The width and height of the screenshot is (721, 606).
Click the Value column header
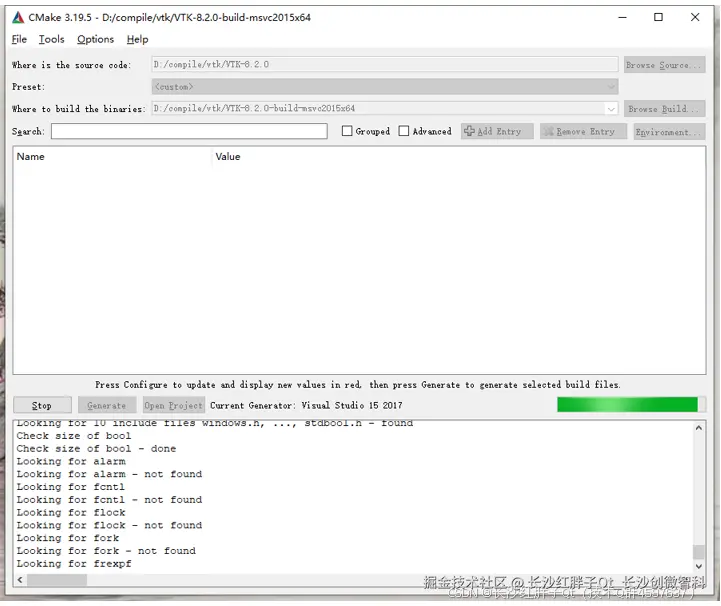coord(228,157)
